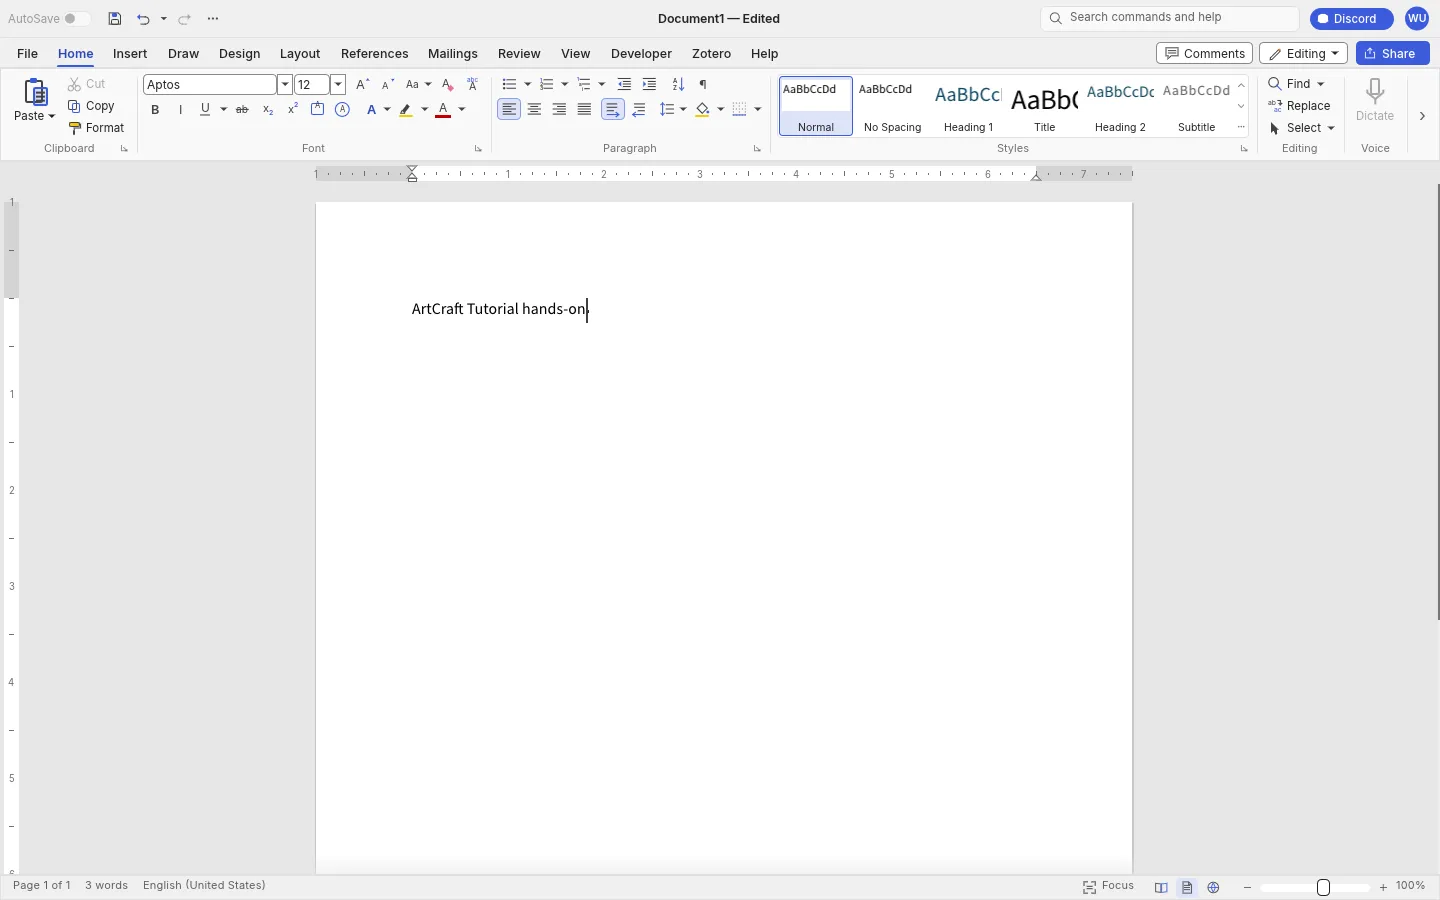Go to the Zotero tab
This screenshot has width=1440, height=900.
pyautogui.click(x=712, y=54)
